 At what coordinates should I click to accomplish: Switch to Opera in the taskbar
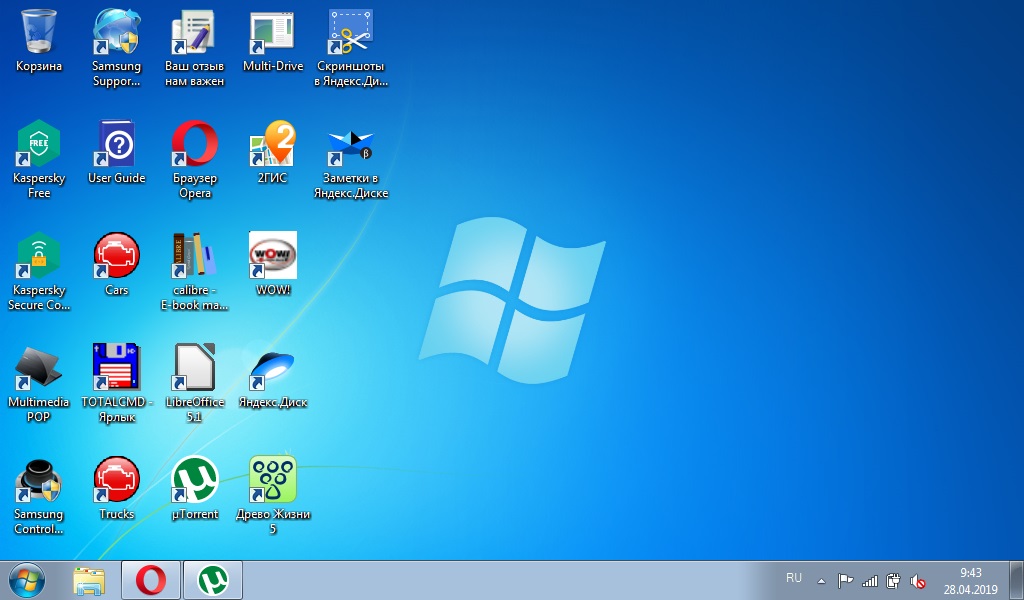click(x=151, y=580)
